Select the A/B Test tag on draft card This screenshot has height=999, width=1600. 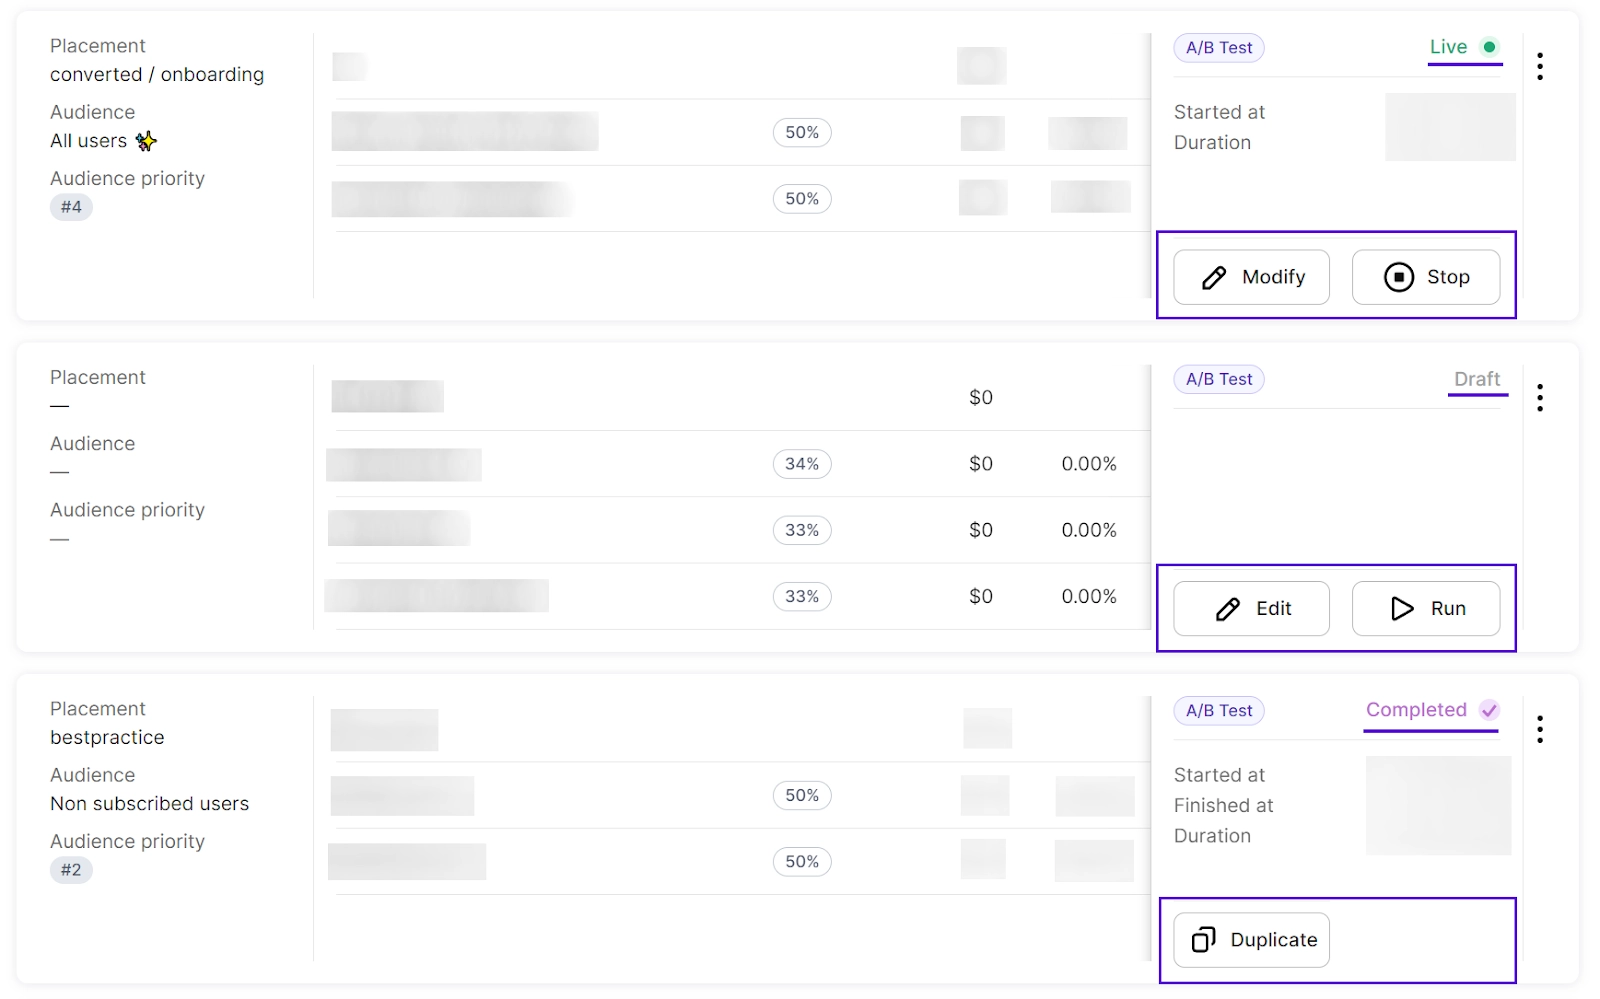click(x=1219, y=379)
